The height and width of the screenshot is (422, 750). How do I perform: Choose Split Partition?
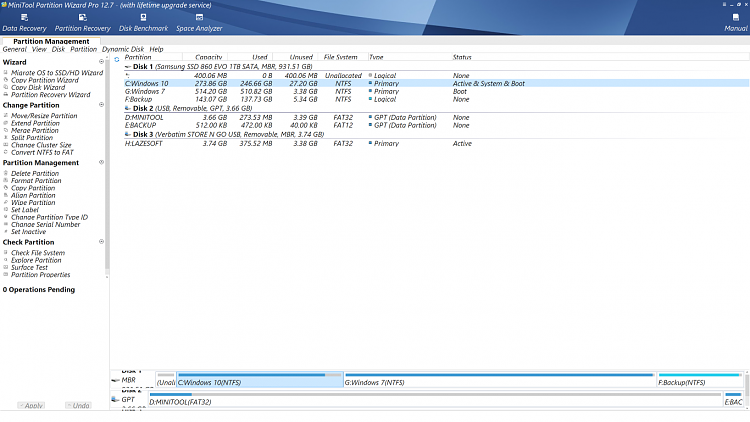tap(32, 138)
